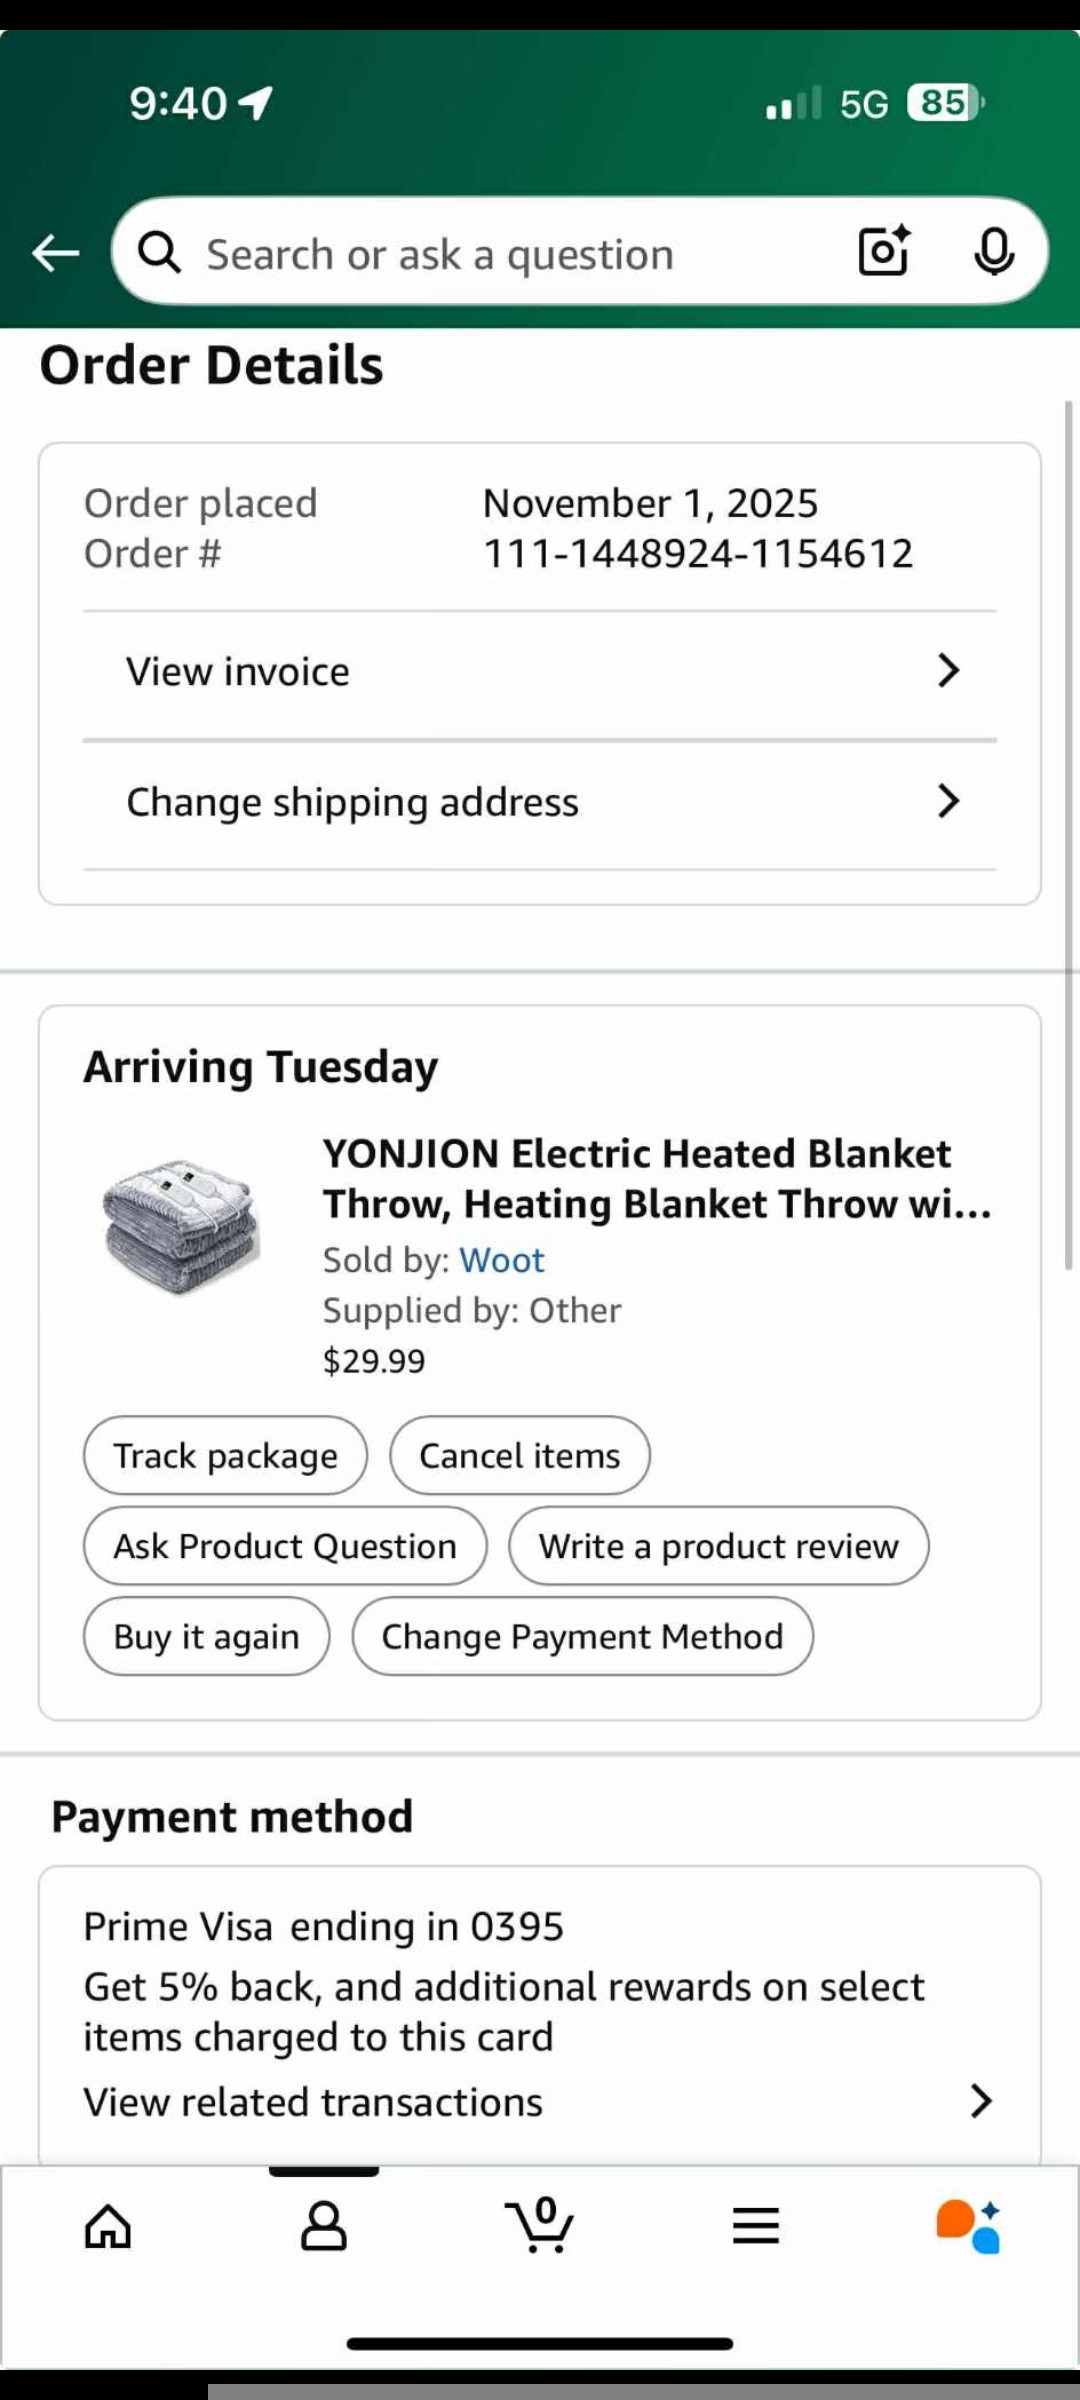Image resolution: width=1080 pixels, height=2400 pixels.
Task: Open the hamburger menu tab
Action: click(x=756, y=2226)
